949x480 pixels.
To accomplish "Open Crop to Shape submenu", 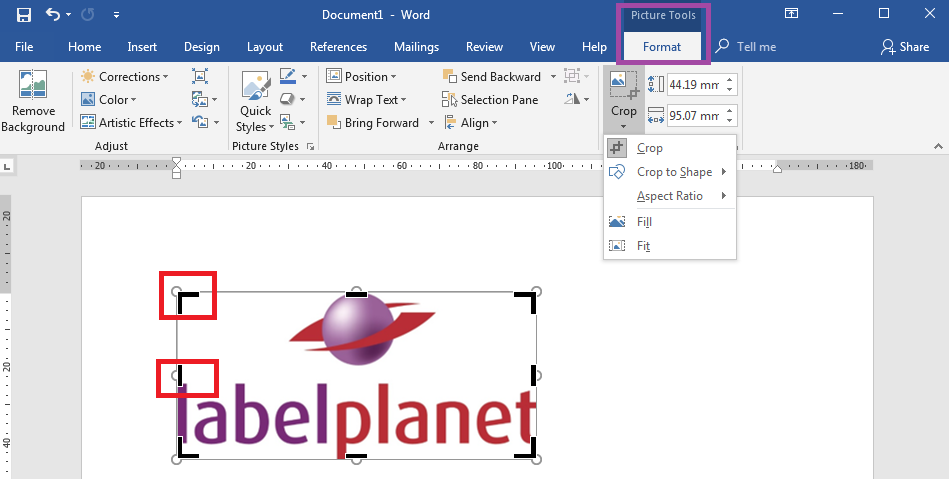I will (x=669, y=172).
